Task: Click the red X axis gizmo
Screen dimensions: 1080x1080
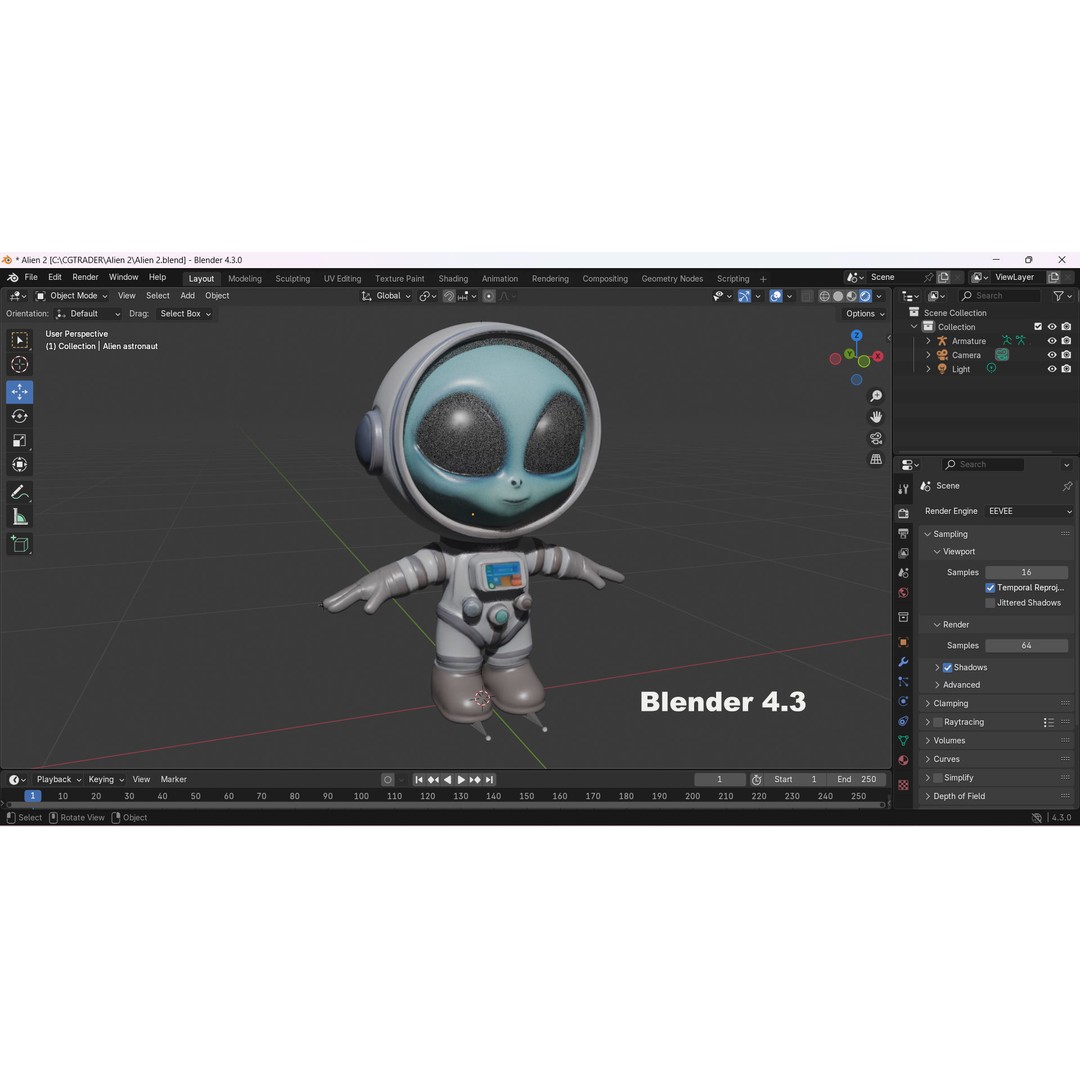Action: click(x=878, y=356)
